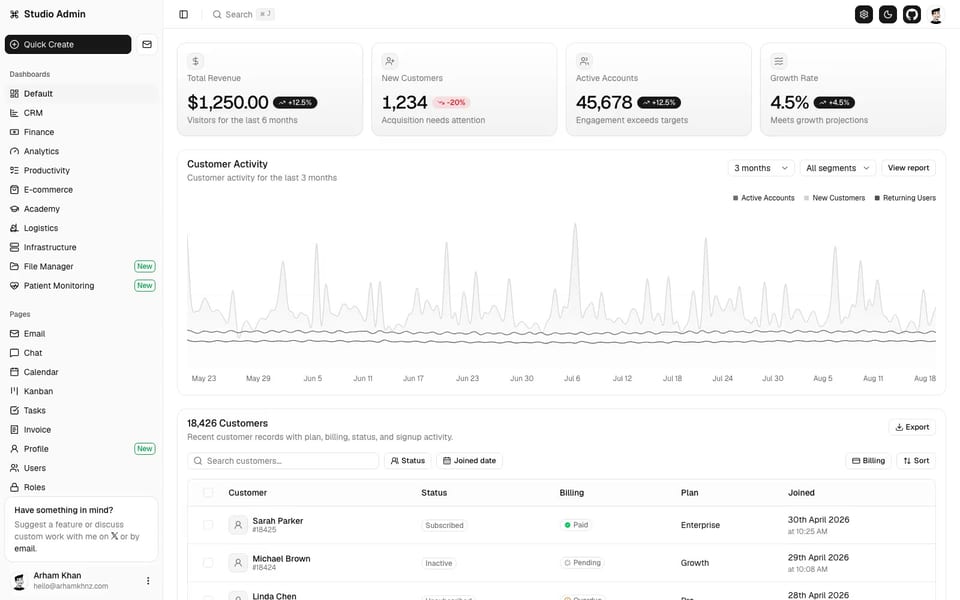
Task: Open the Status filter dropdown
Action: (408, 460)
